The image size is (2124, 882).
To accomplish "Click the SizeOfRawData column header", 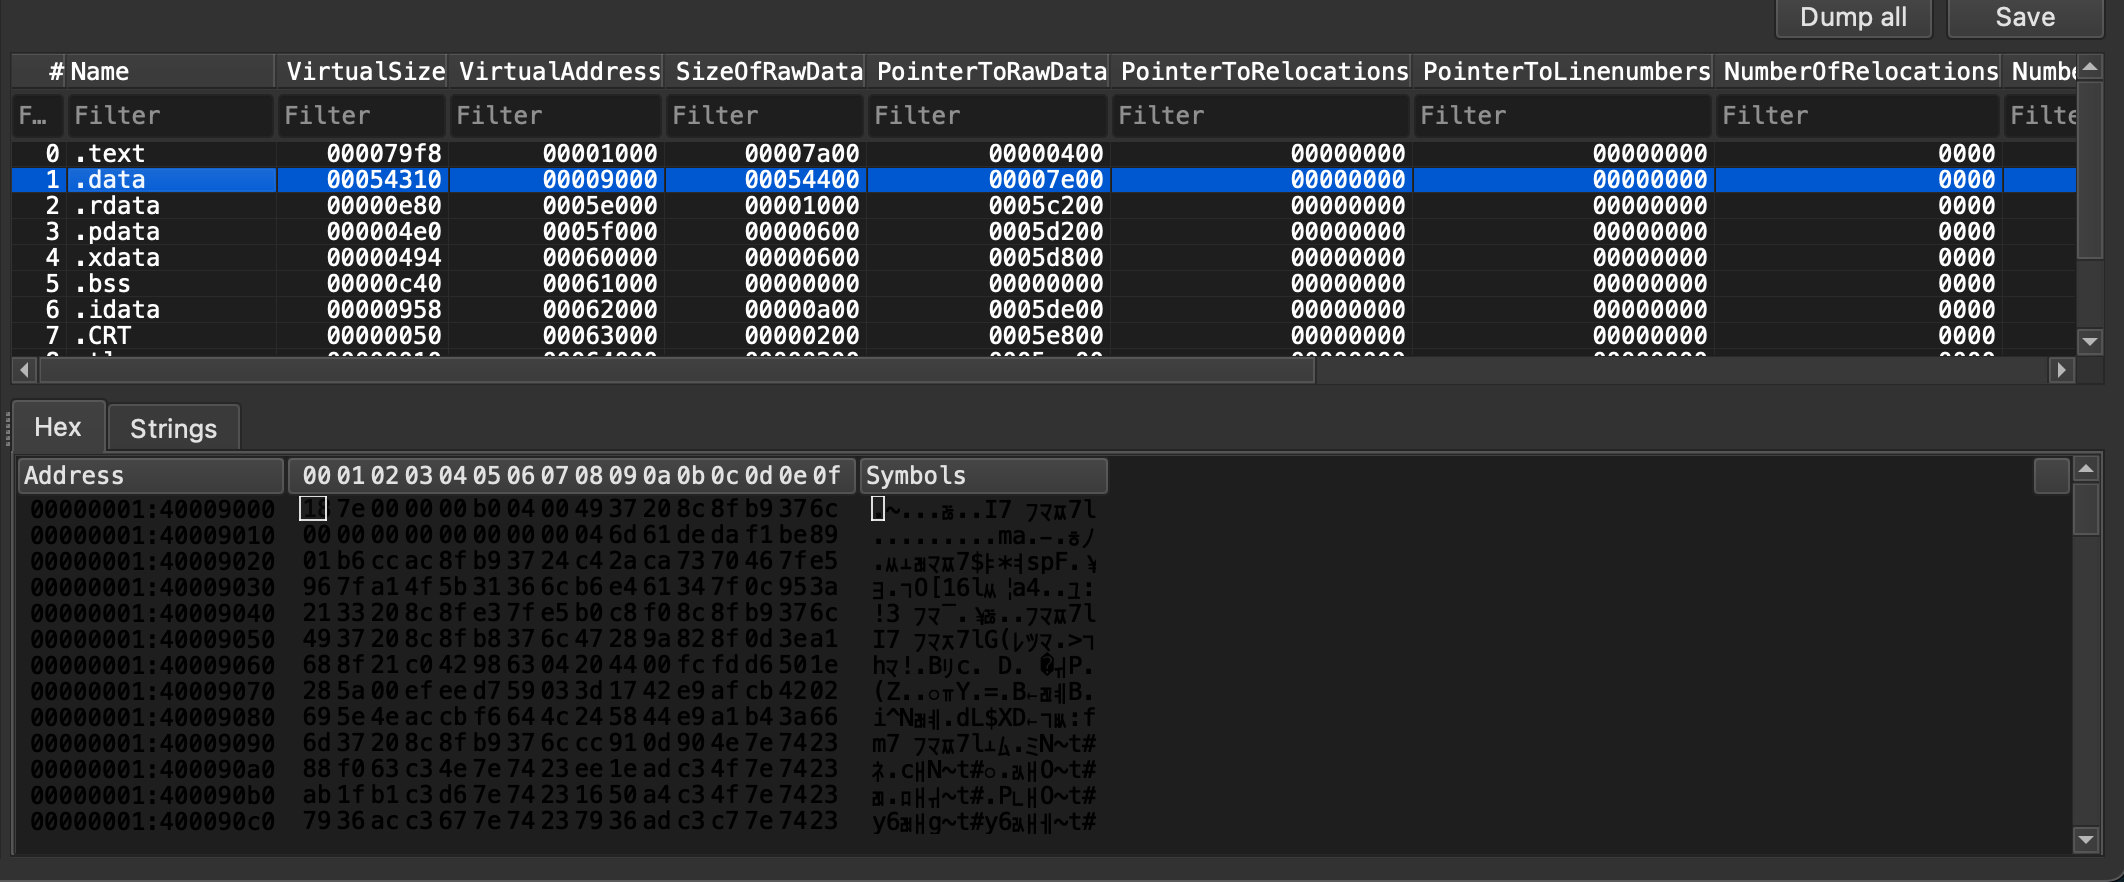I will 765,71.
